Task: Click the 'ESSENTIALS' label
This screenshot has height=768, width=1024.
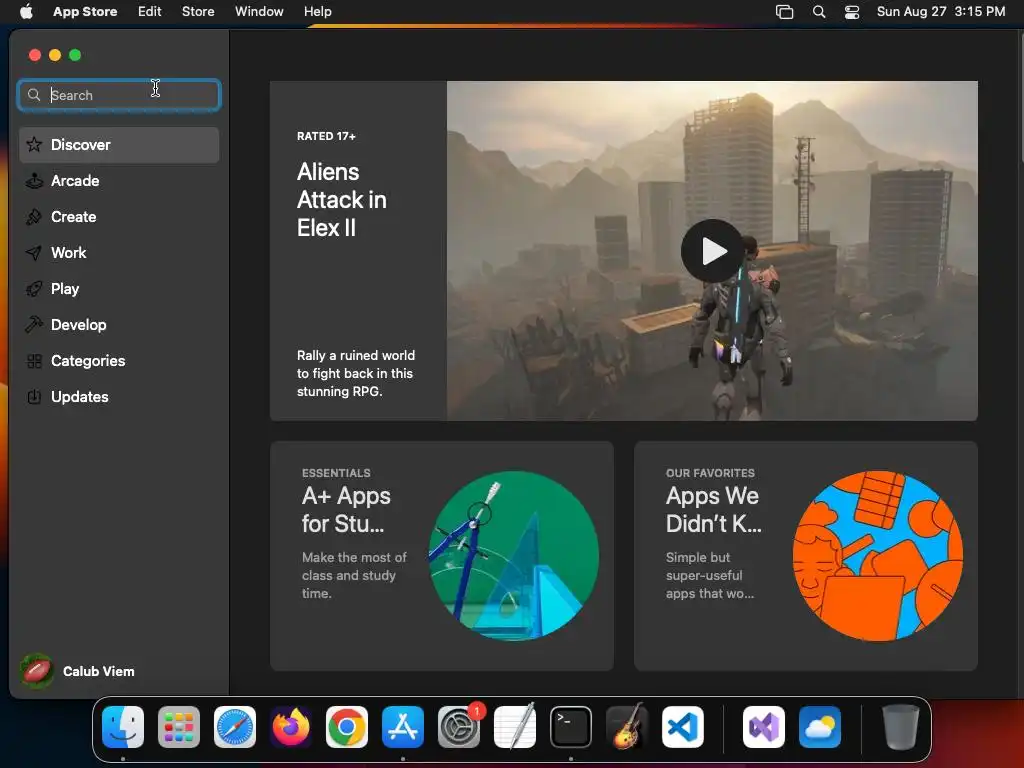Action: [x=336, y=473]
